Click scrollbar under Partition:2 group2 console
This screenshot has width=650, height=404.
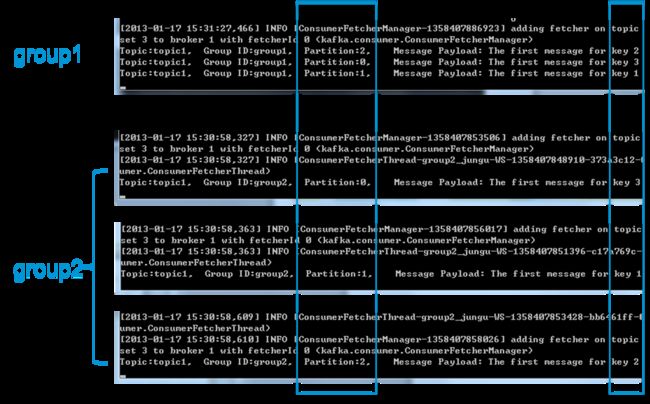378,381
